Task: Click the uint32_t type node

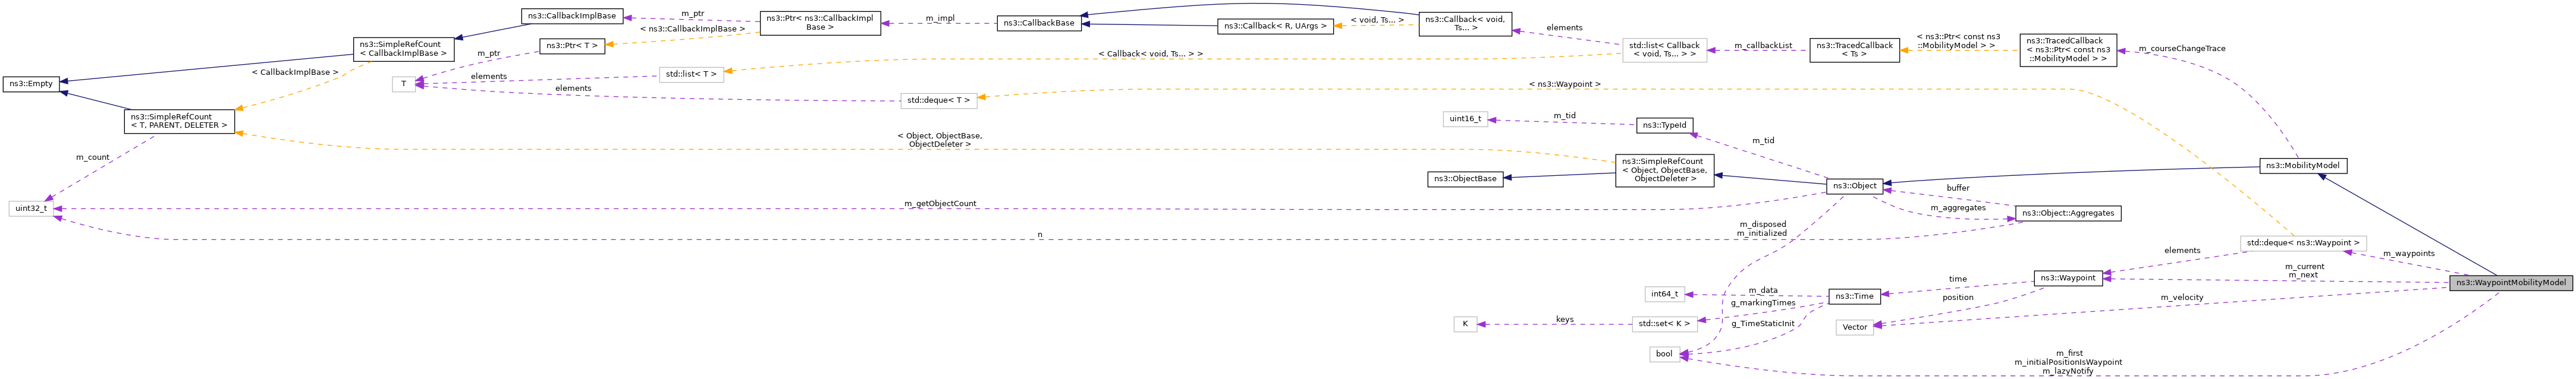Action: pyautogui.click(x=31, y=209)
